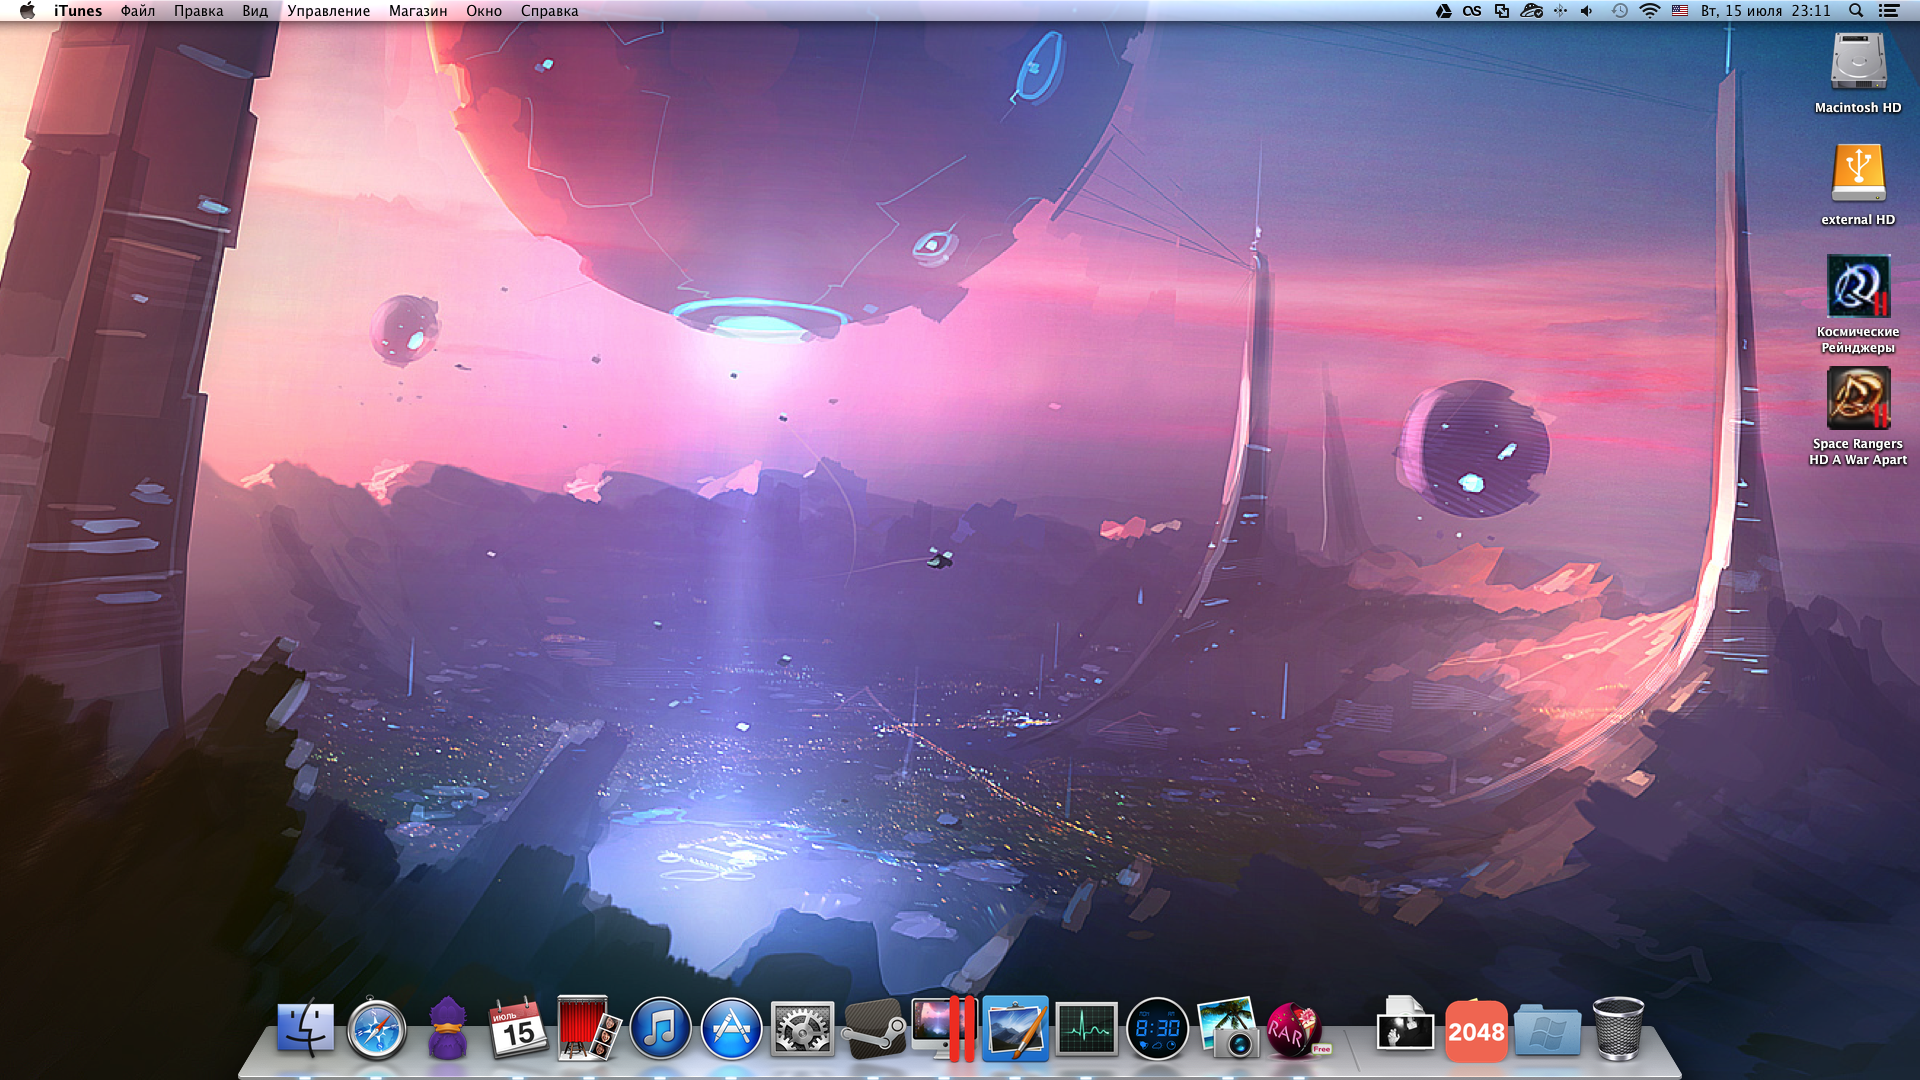This screenshot has width=1920, height=1080.
Task: Toggle the Notification Center list icon
Action: (x=1889, y=11)
